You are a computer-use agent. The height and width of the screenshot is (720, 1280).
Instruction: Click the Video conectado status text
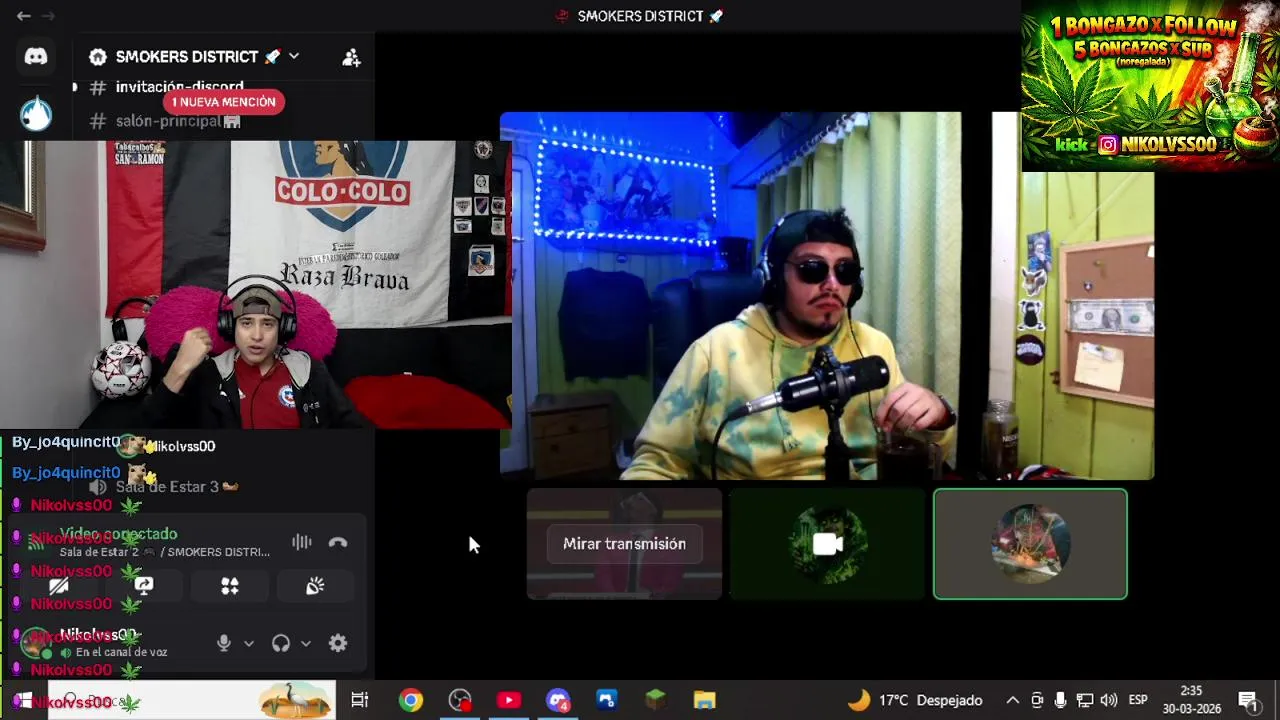click(118, 534)
